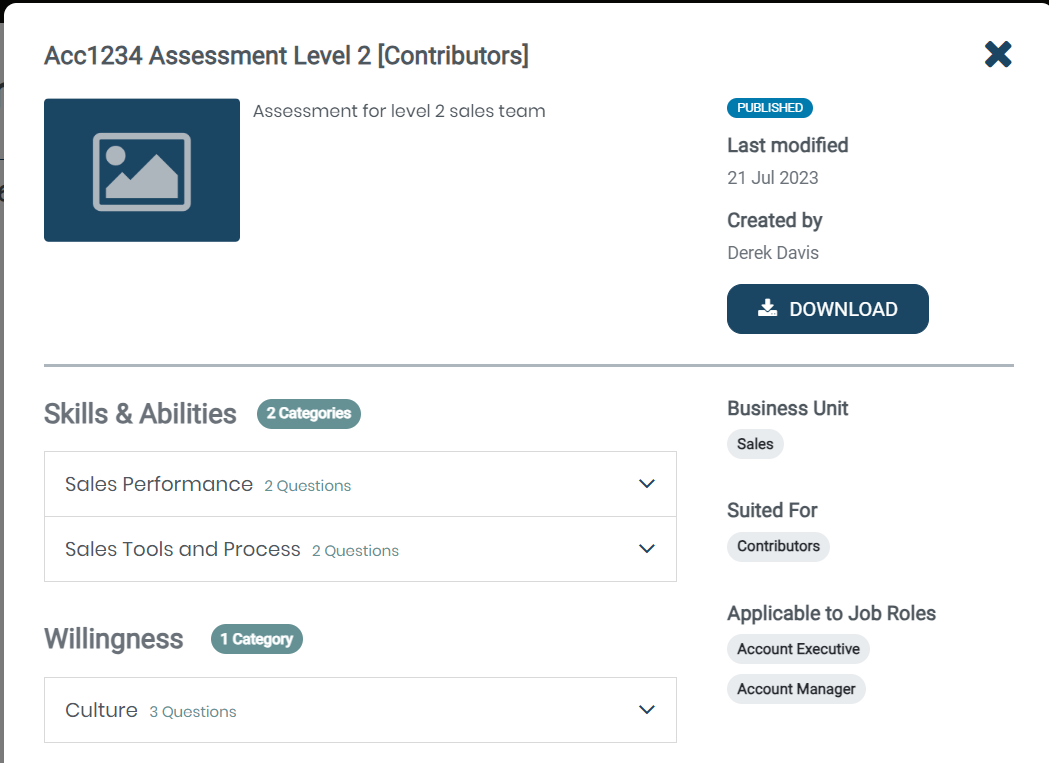The width and height of the screenshot is (1049, 763).
Task: Click the Applicable to Job Roles heading
Action: 832,613
